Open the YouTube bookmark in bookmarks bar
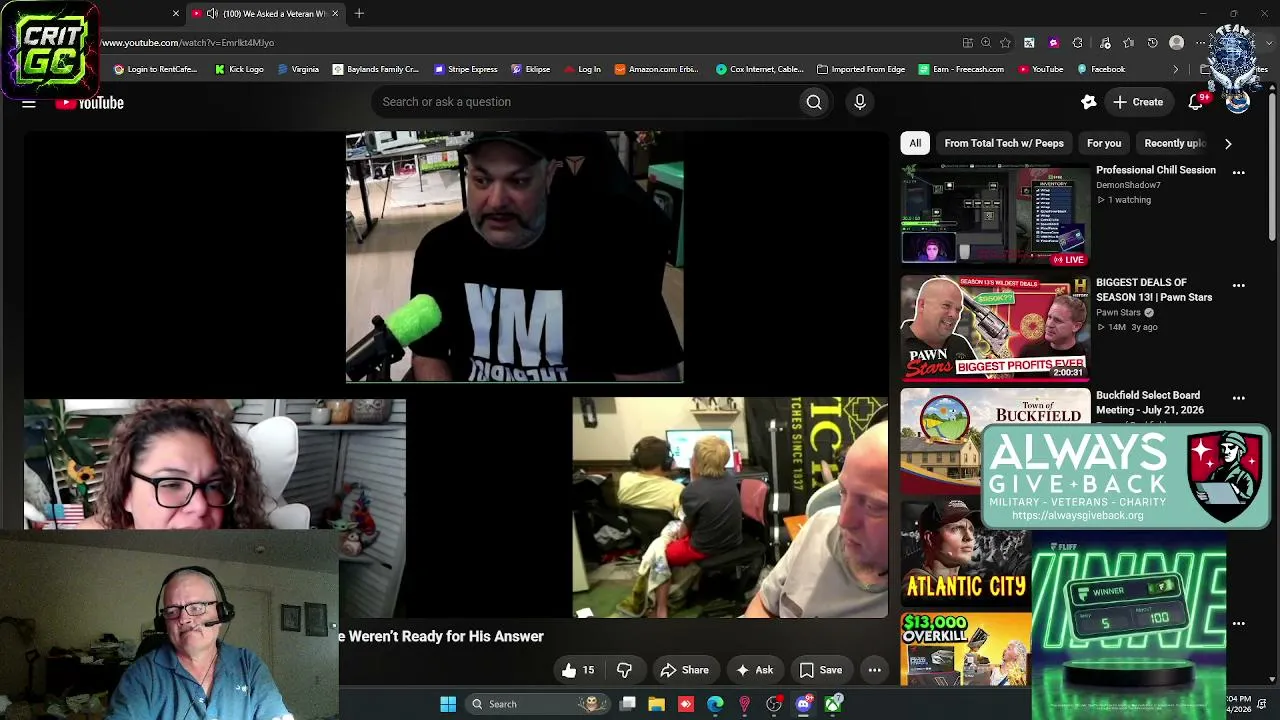 tap(1041, 70)
